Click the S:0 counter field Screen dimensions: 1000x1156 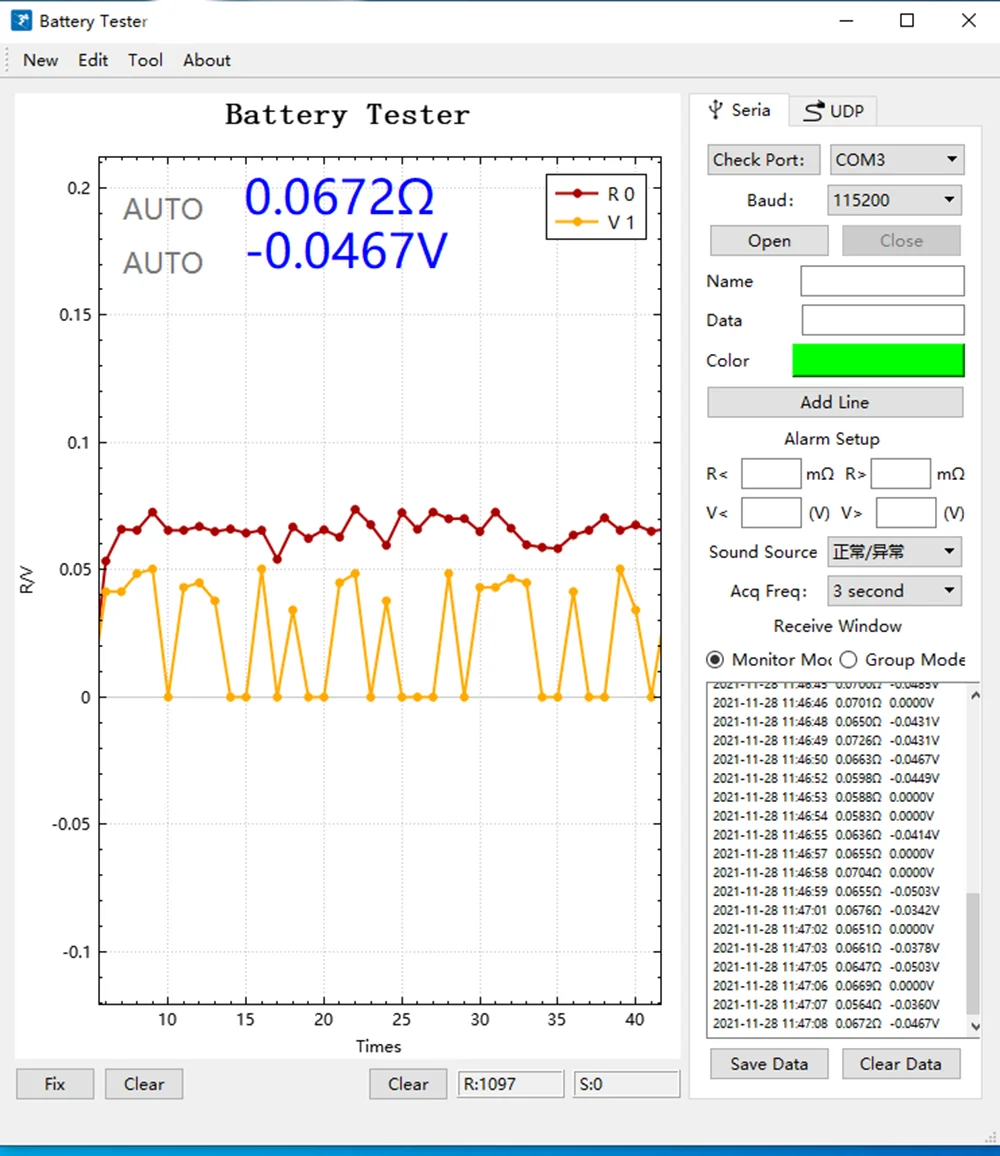(x=626, y=1084)
